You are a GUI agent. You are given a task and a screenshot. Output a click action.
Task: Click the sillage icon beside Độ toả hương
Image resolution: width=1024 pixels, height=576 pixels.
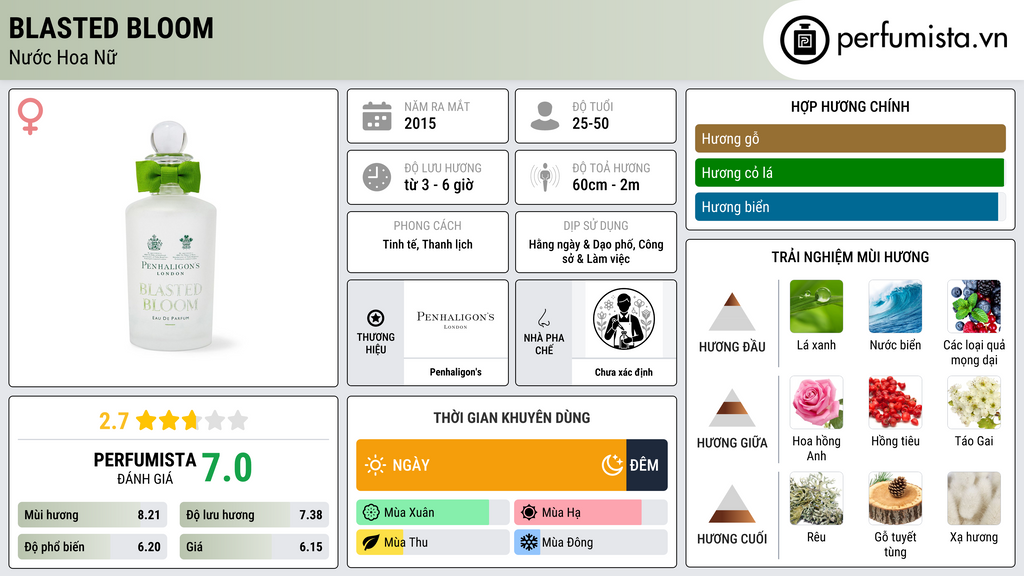coord(545,177)
